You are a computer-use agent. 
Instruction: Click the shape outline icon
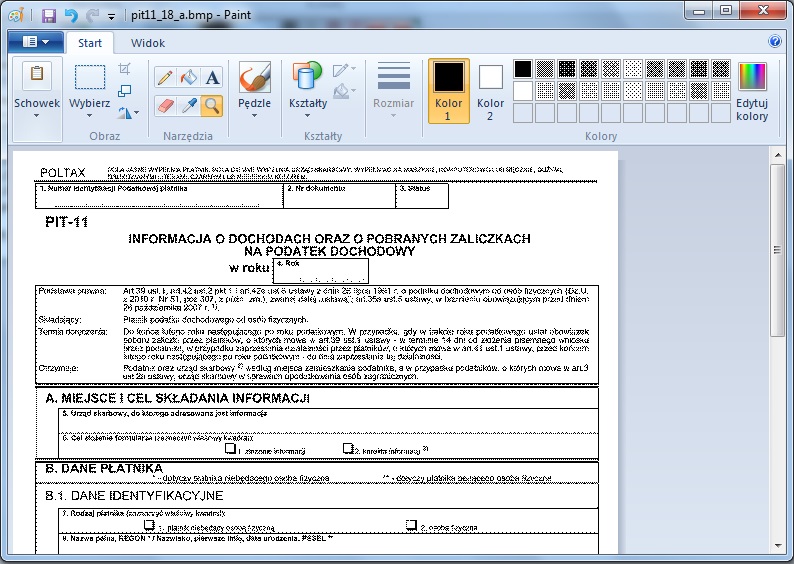point(341,69)
